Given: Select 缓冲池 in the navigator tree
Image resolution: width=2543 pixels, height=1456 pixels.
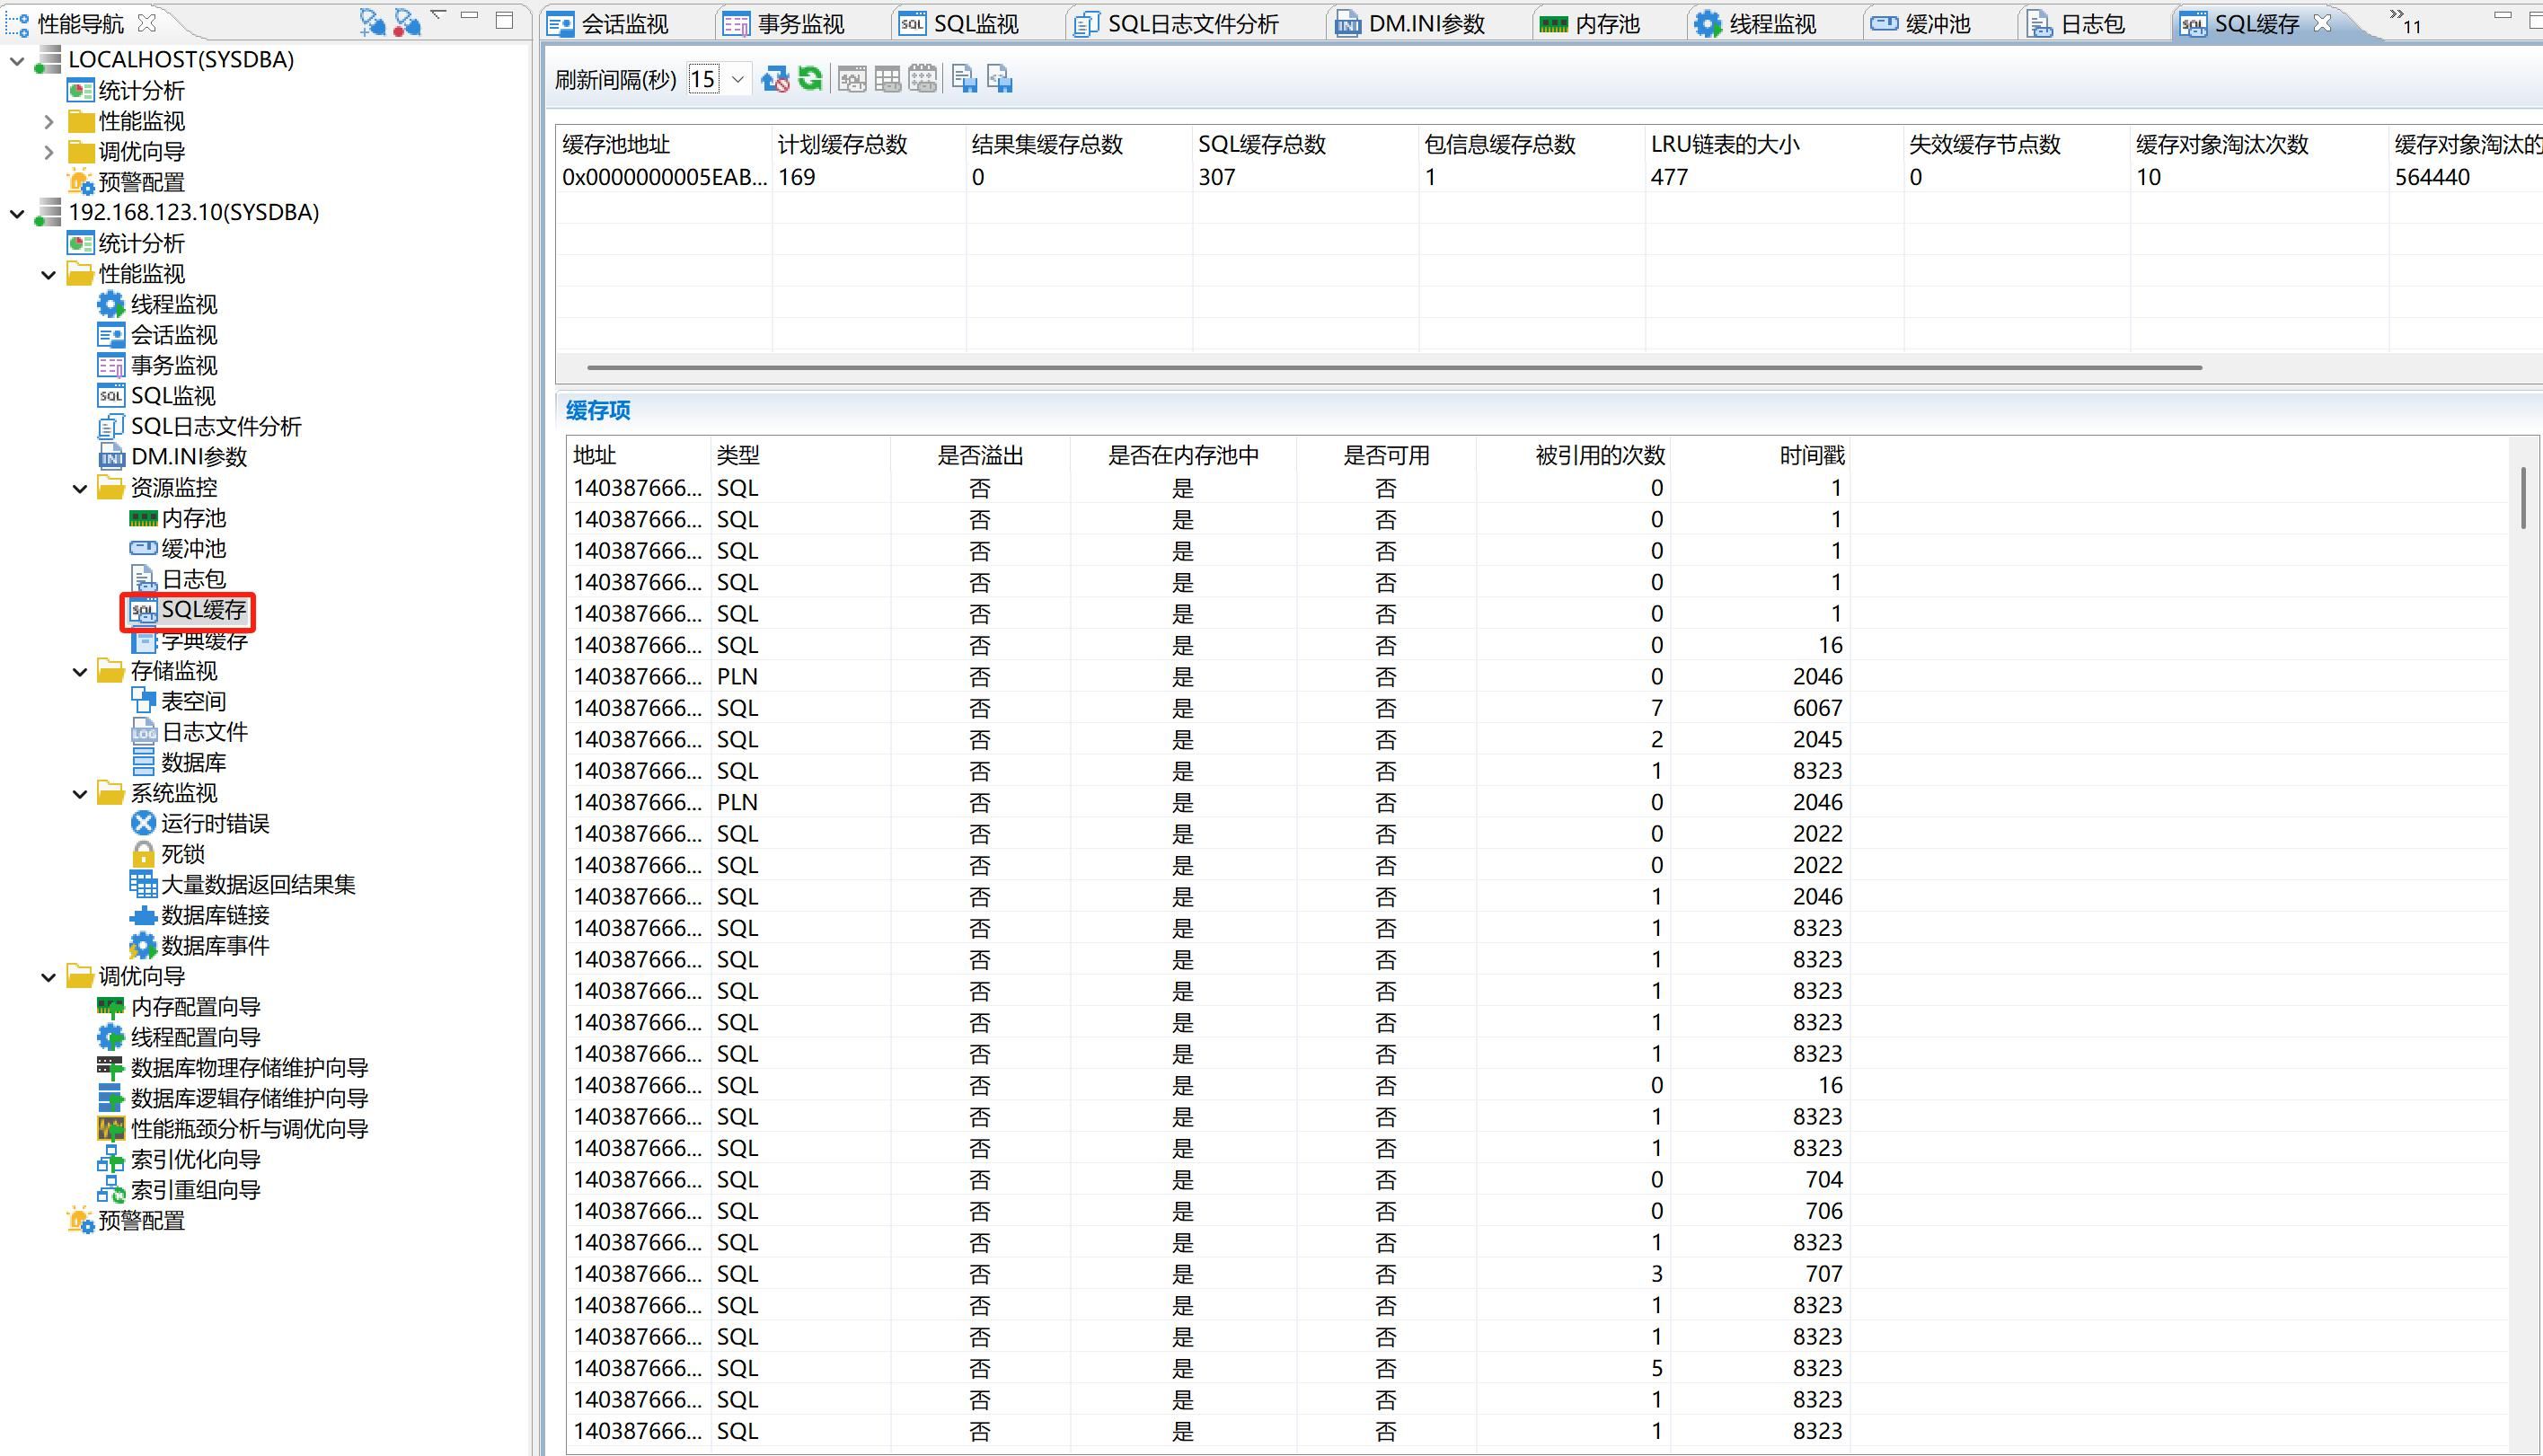Looking at the screenshot, I should [178, 549].
